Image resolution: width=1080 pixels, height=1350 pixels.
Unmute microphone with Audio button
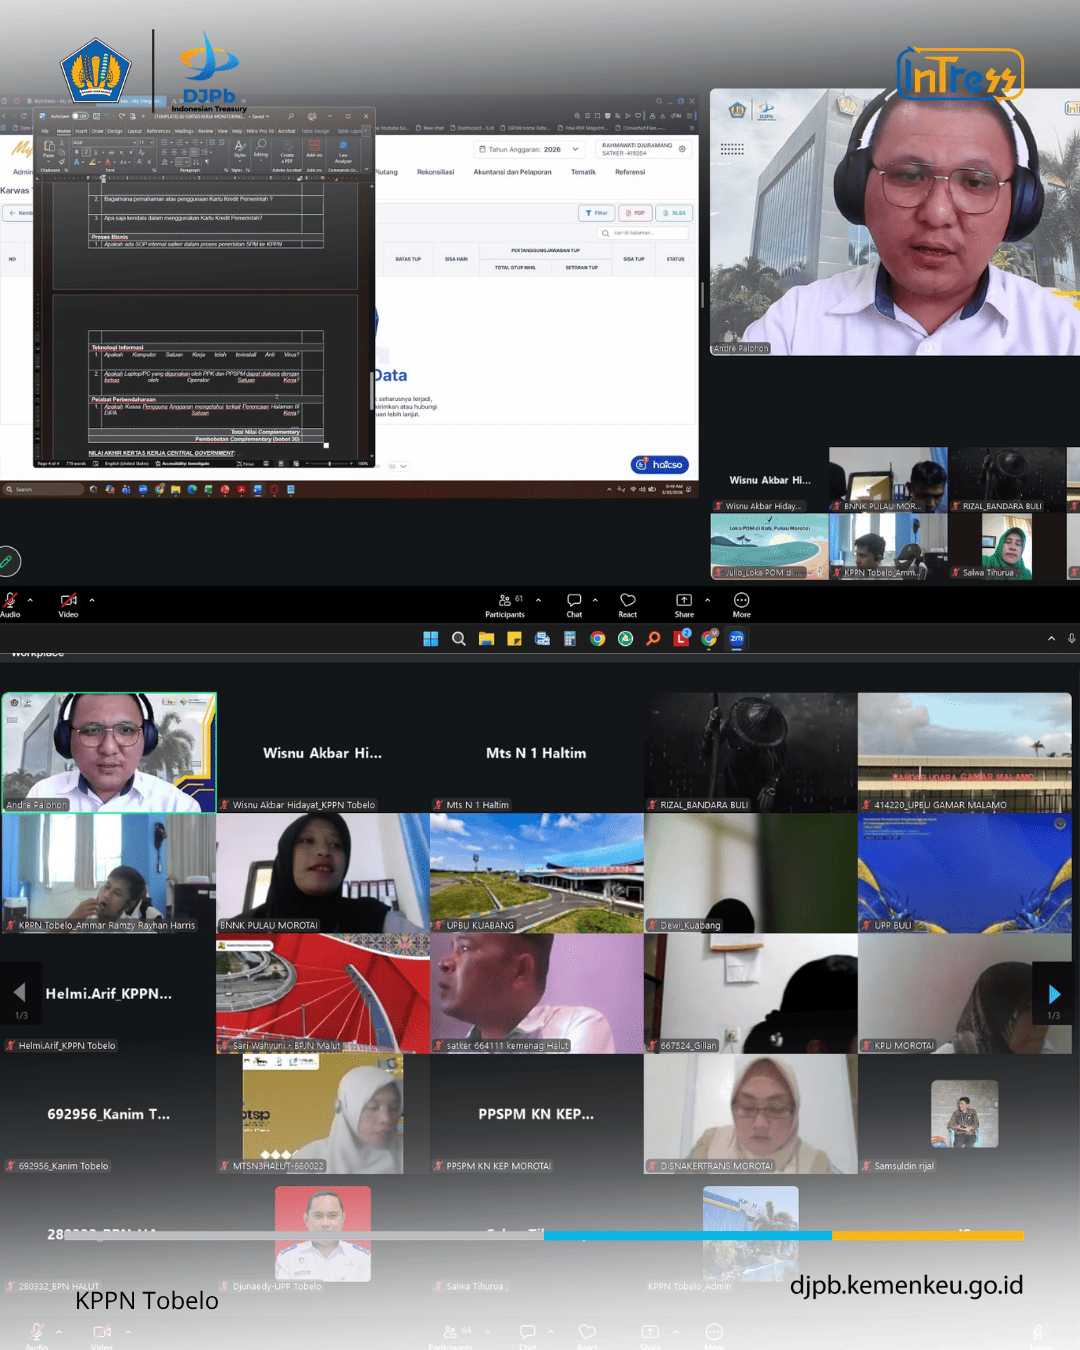coord(11,603)
